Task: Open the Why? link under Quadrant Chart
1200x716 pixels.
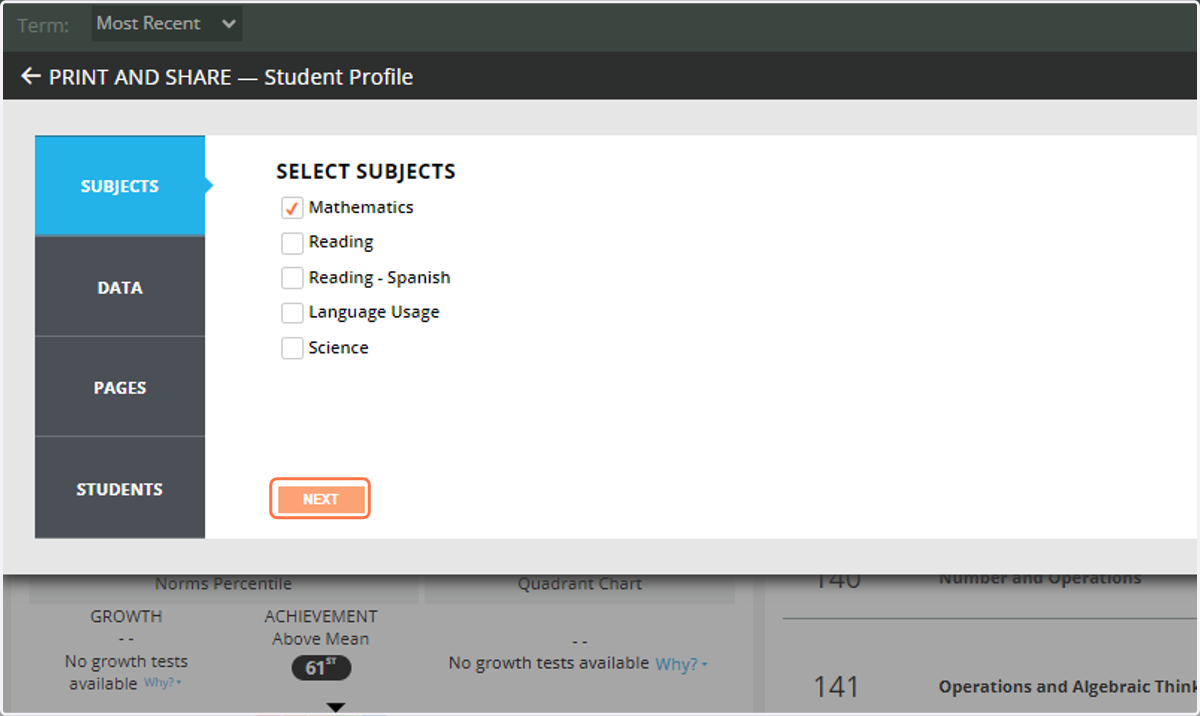Action: click(x=681, y=664)
